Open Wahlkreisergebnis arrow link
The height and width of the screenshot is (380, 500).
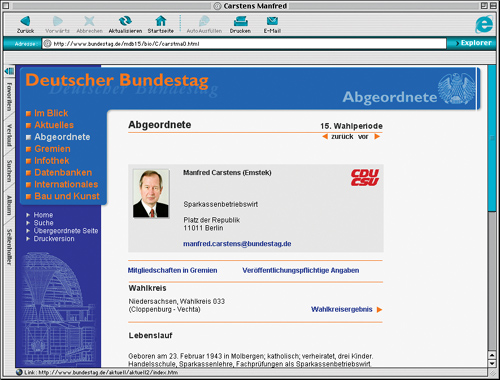[x=346, y=309]
